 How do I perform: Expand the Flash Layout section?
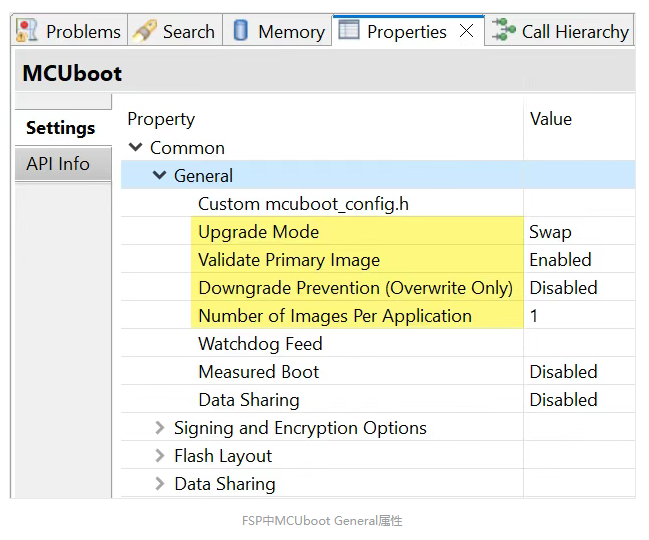[x=160, y=456]
